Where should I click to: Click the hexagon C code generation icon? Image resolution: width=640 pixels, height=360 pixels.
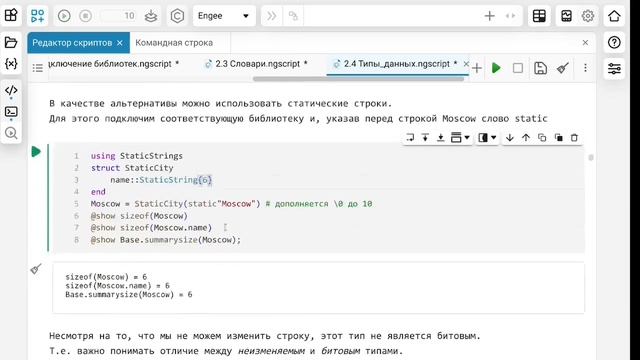(177, 16)
